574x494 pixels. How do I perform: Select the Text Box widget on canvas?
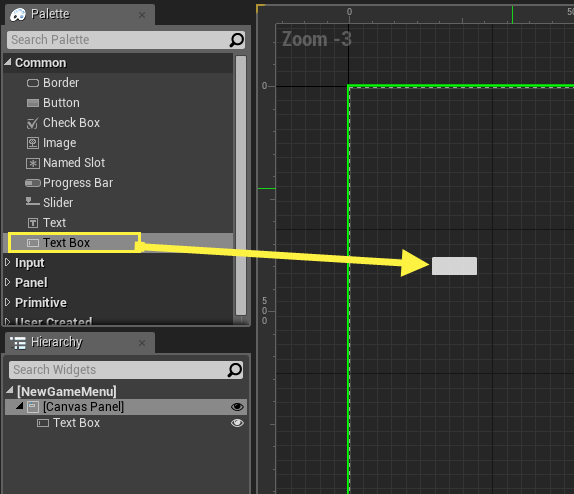click(454, 266)
